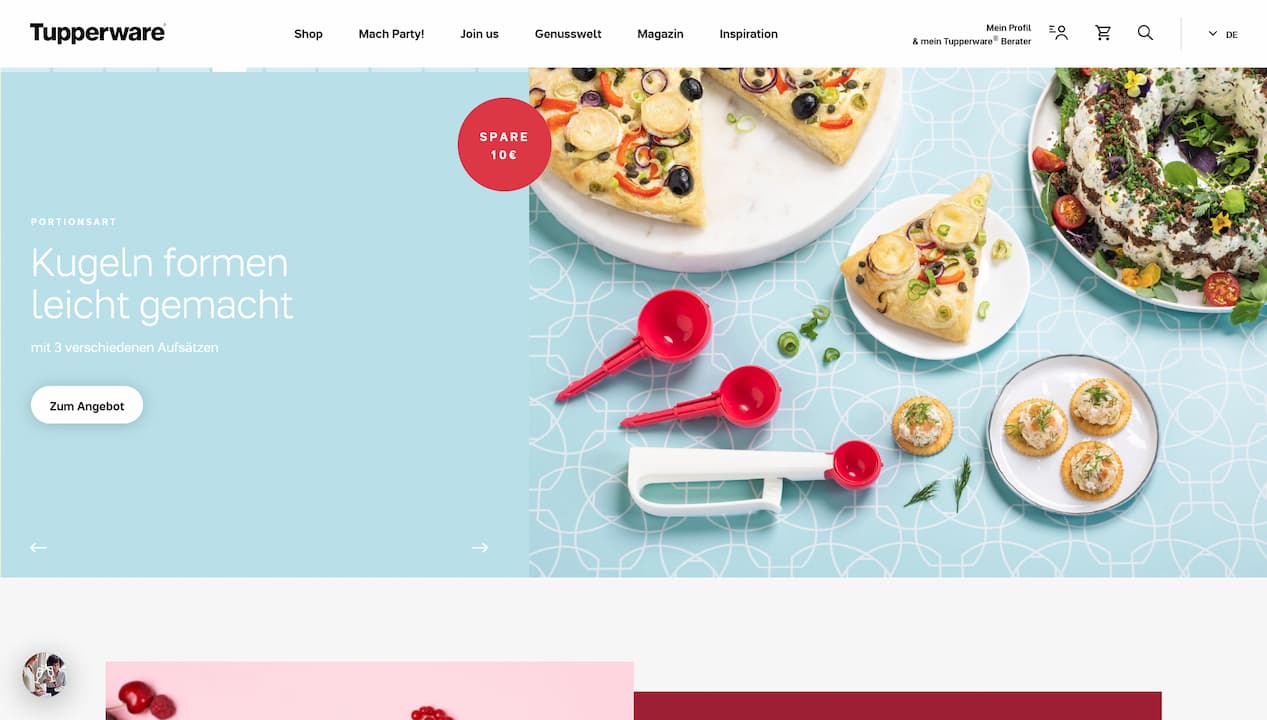Open Mein Profil & Berater link

pos(971,35)
